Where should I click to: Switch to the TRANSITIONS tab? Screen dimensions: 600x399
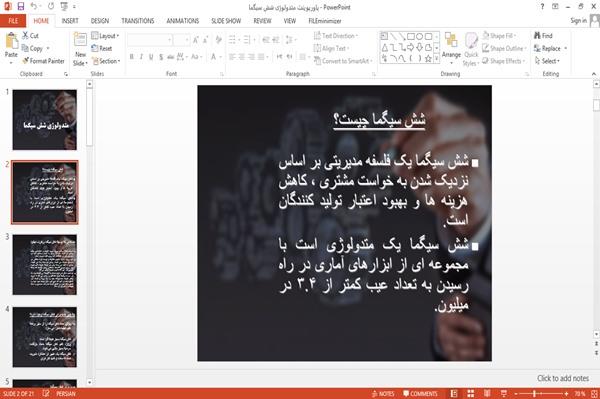point(138,21)
